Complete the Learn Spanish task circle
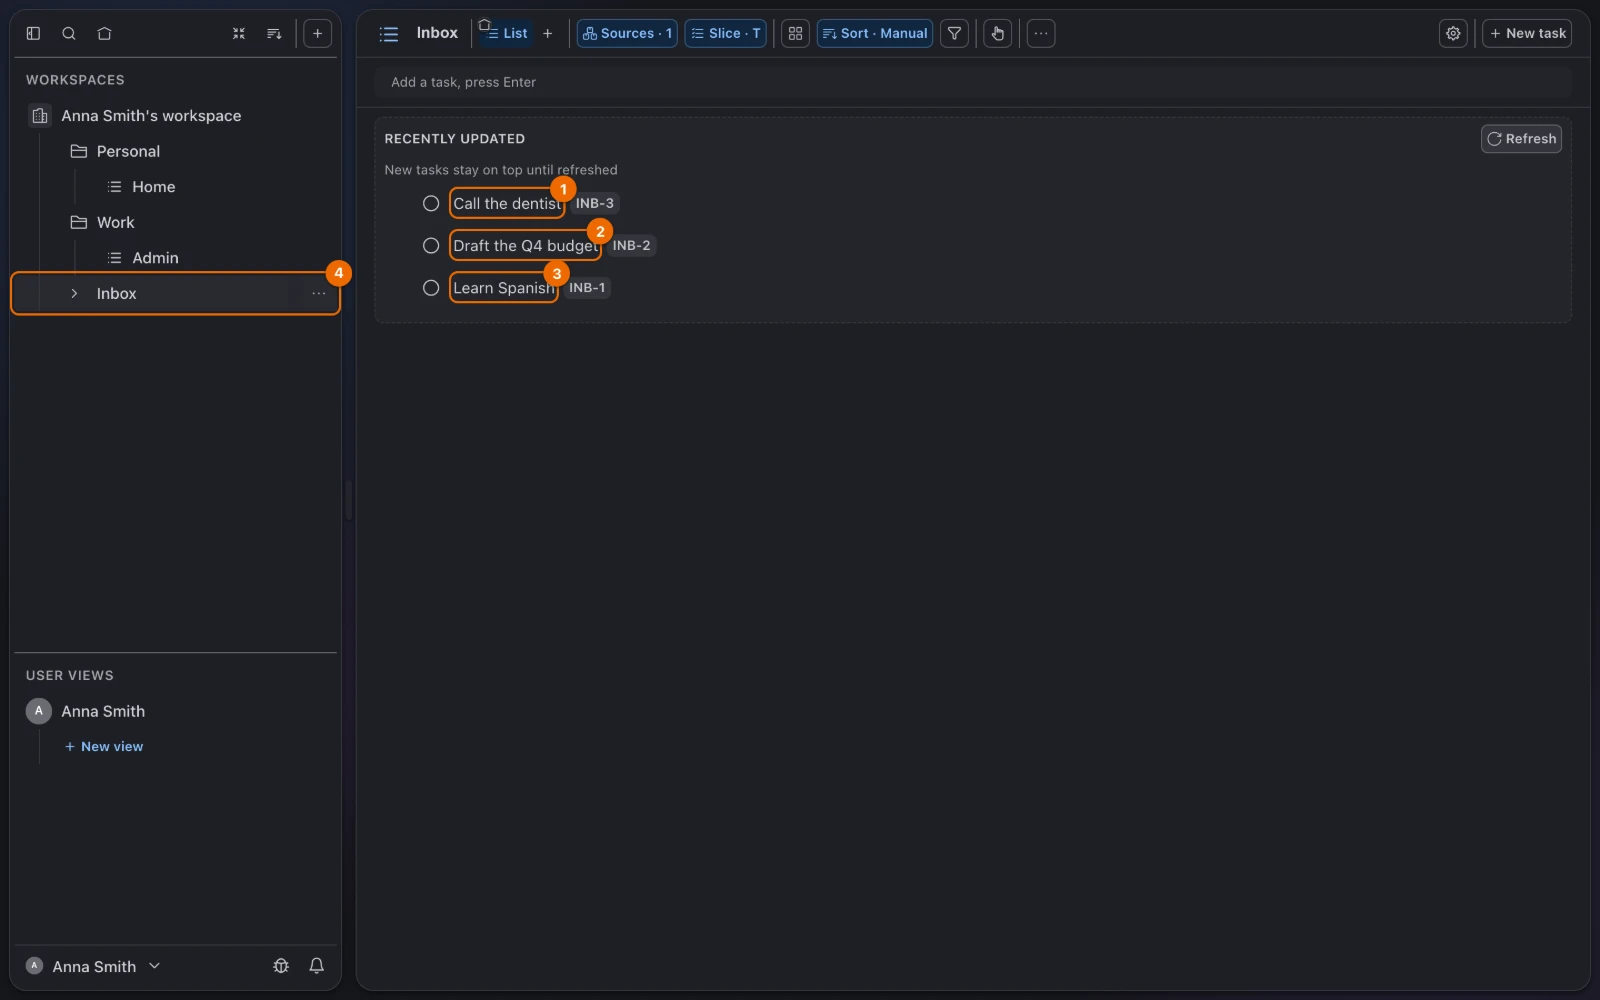The image size is (1600, 1000). point(431,287)
